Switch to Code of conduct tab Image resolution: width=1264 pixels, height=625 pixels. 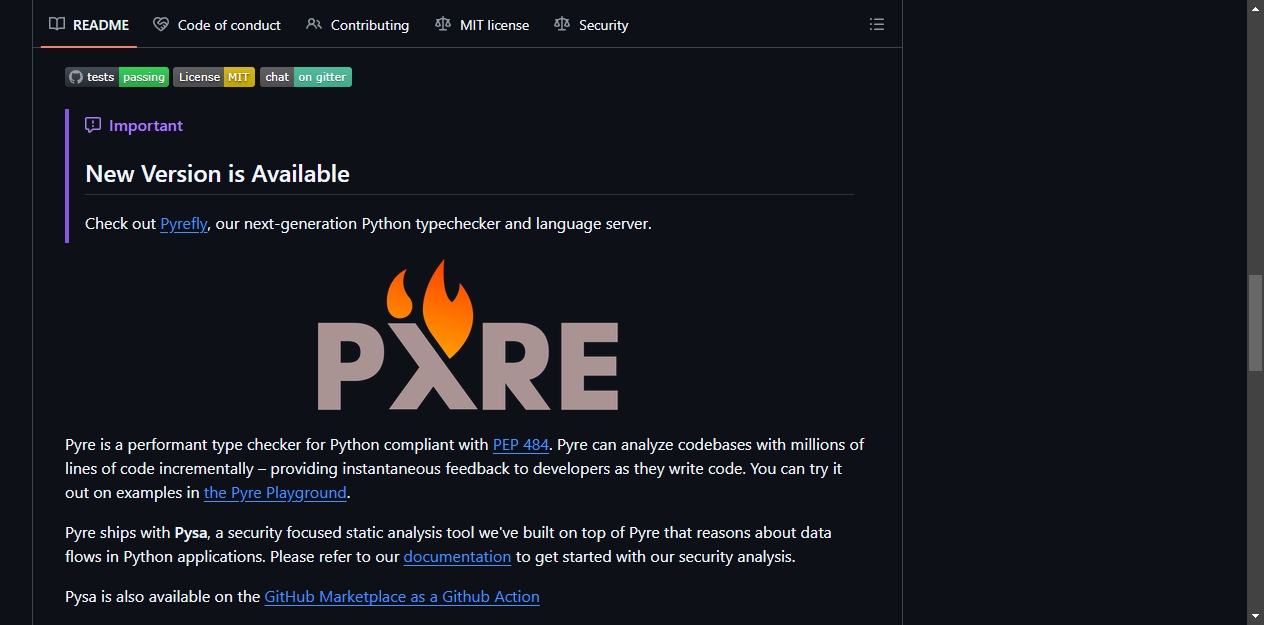tap(217, 24)
